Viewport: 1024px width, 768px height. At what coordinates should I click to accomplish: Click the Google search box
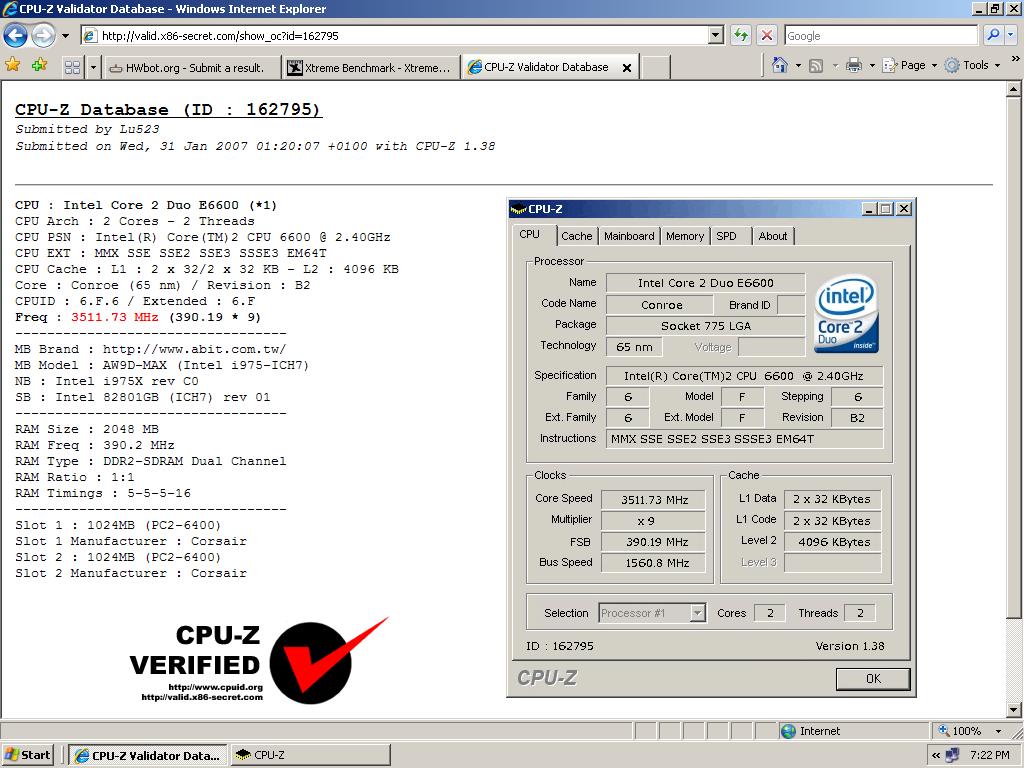(x=880, y=35)
